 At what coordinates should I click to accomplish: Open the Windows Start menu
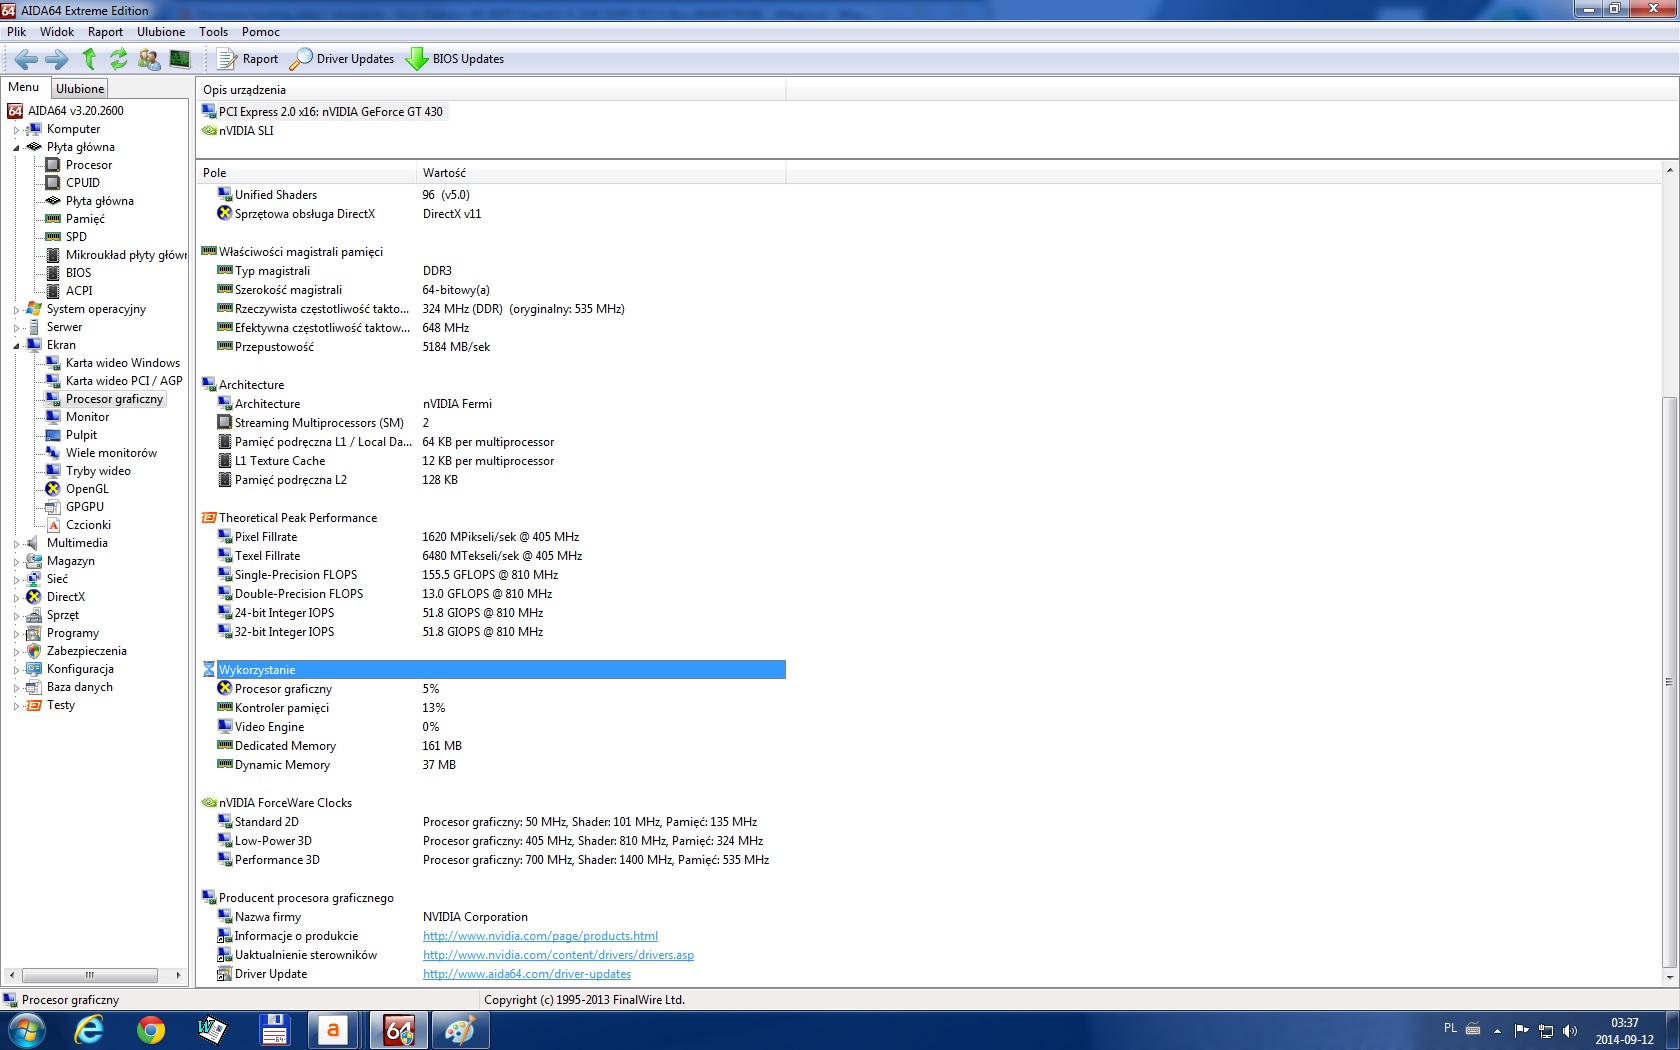(x=26, y=1030)
